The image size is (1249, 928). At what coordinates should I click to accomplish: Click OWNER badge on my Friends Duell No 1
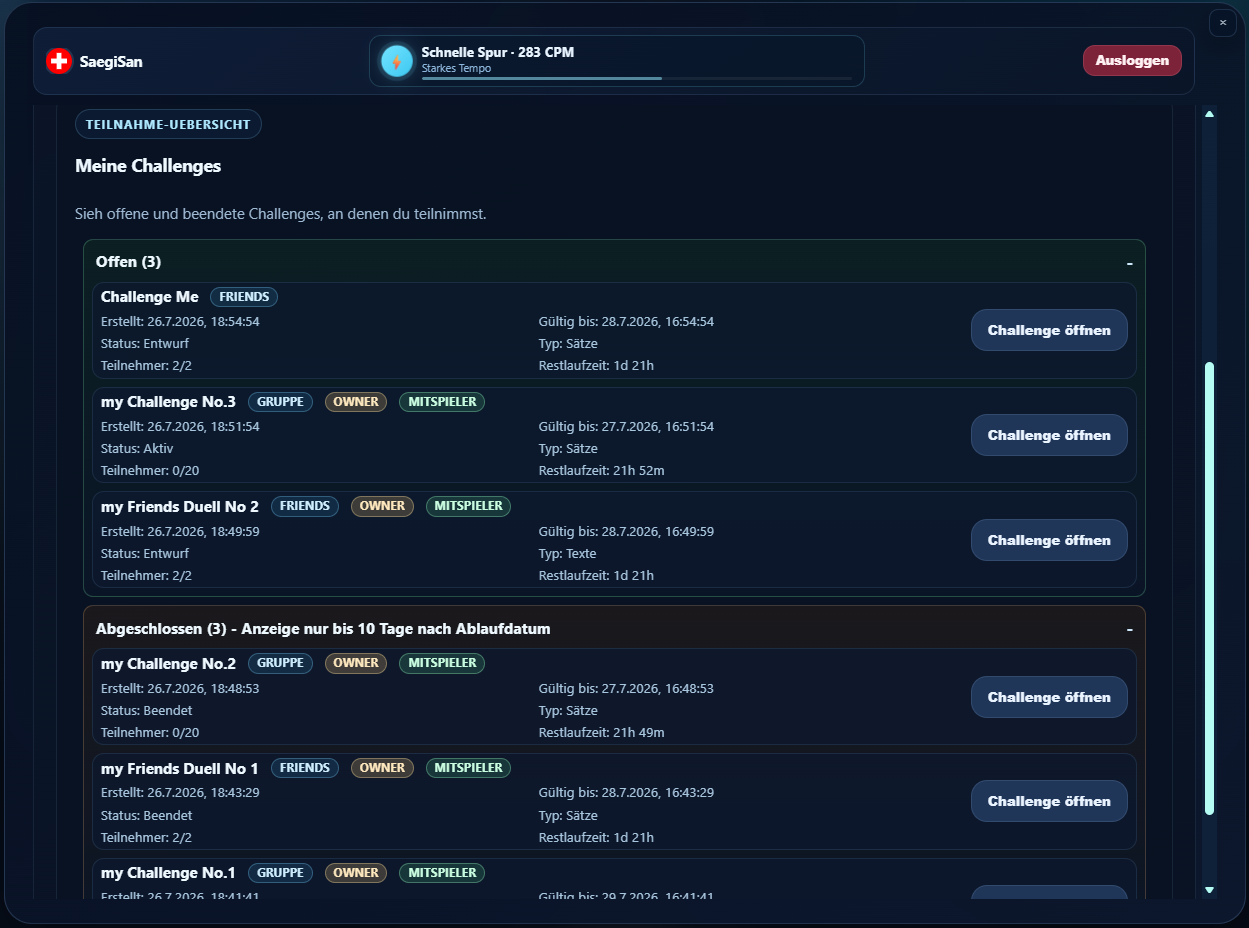382,768
